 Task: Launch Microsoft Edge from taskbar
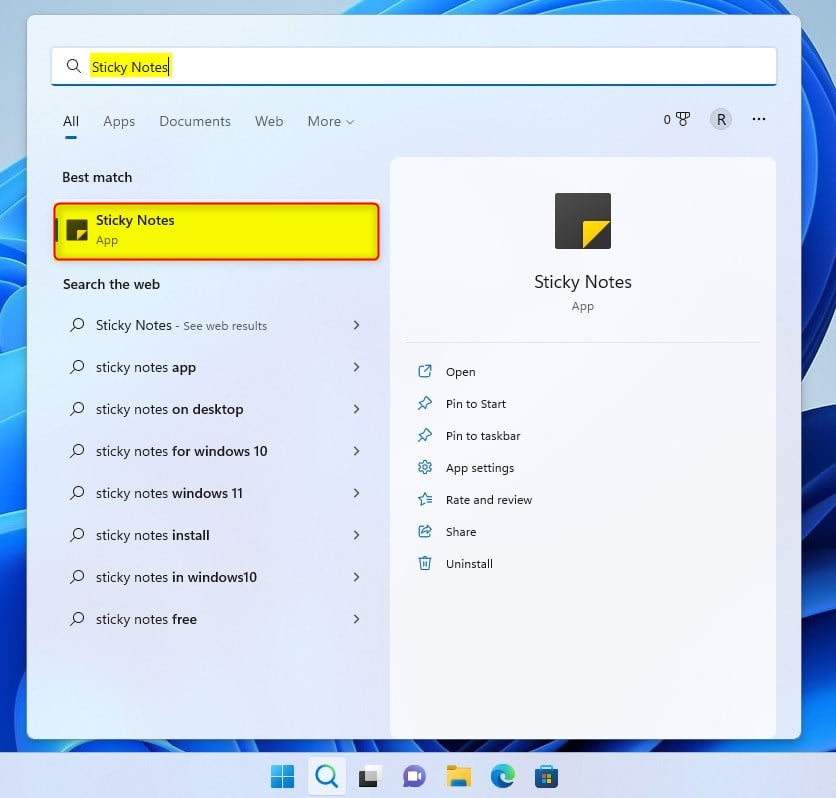(x=503, y=776)
